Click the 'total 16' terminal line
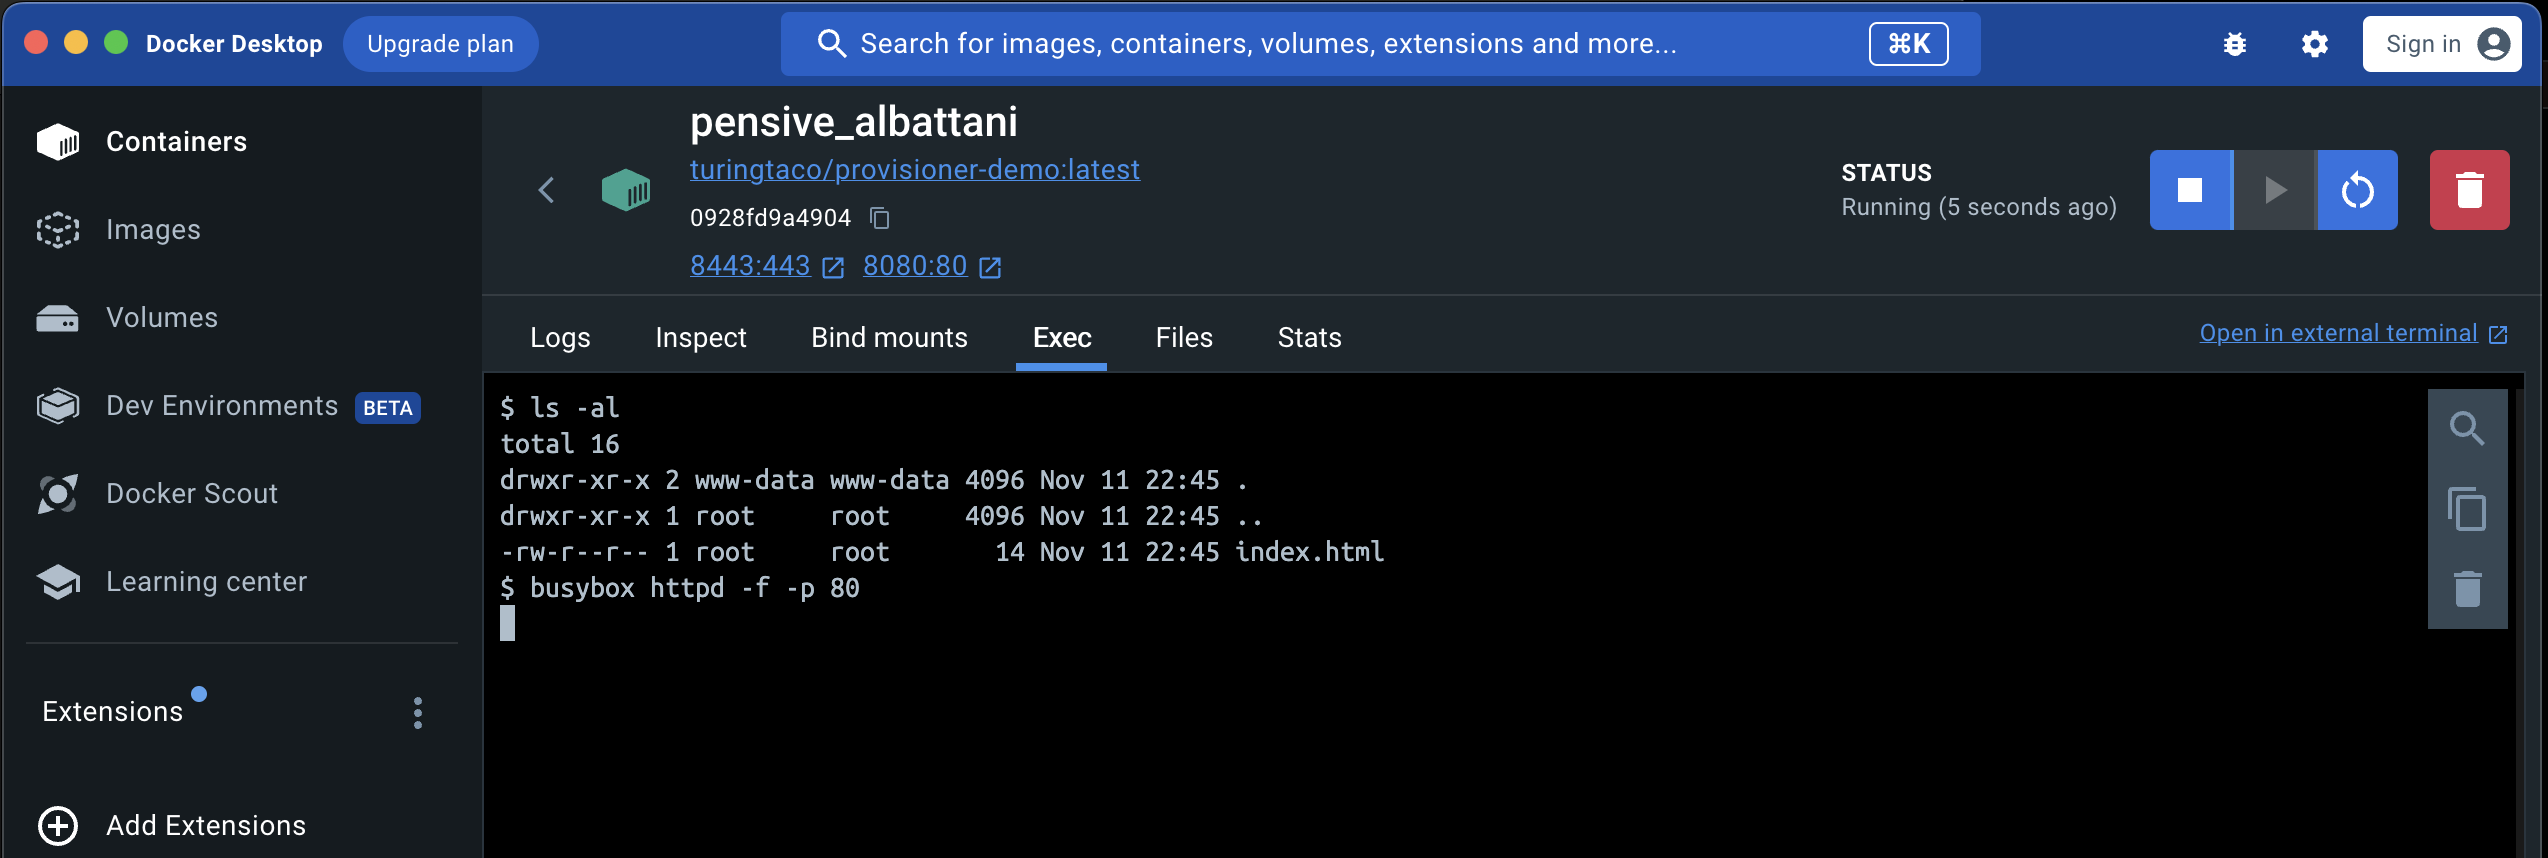Screen dimensions: 2548x858 tap(560, 444)
